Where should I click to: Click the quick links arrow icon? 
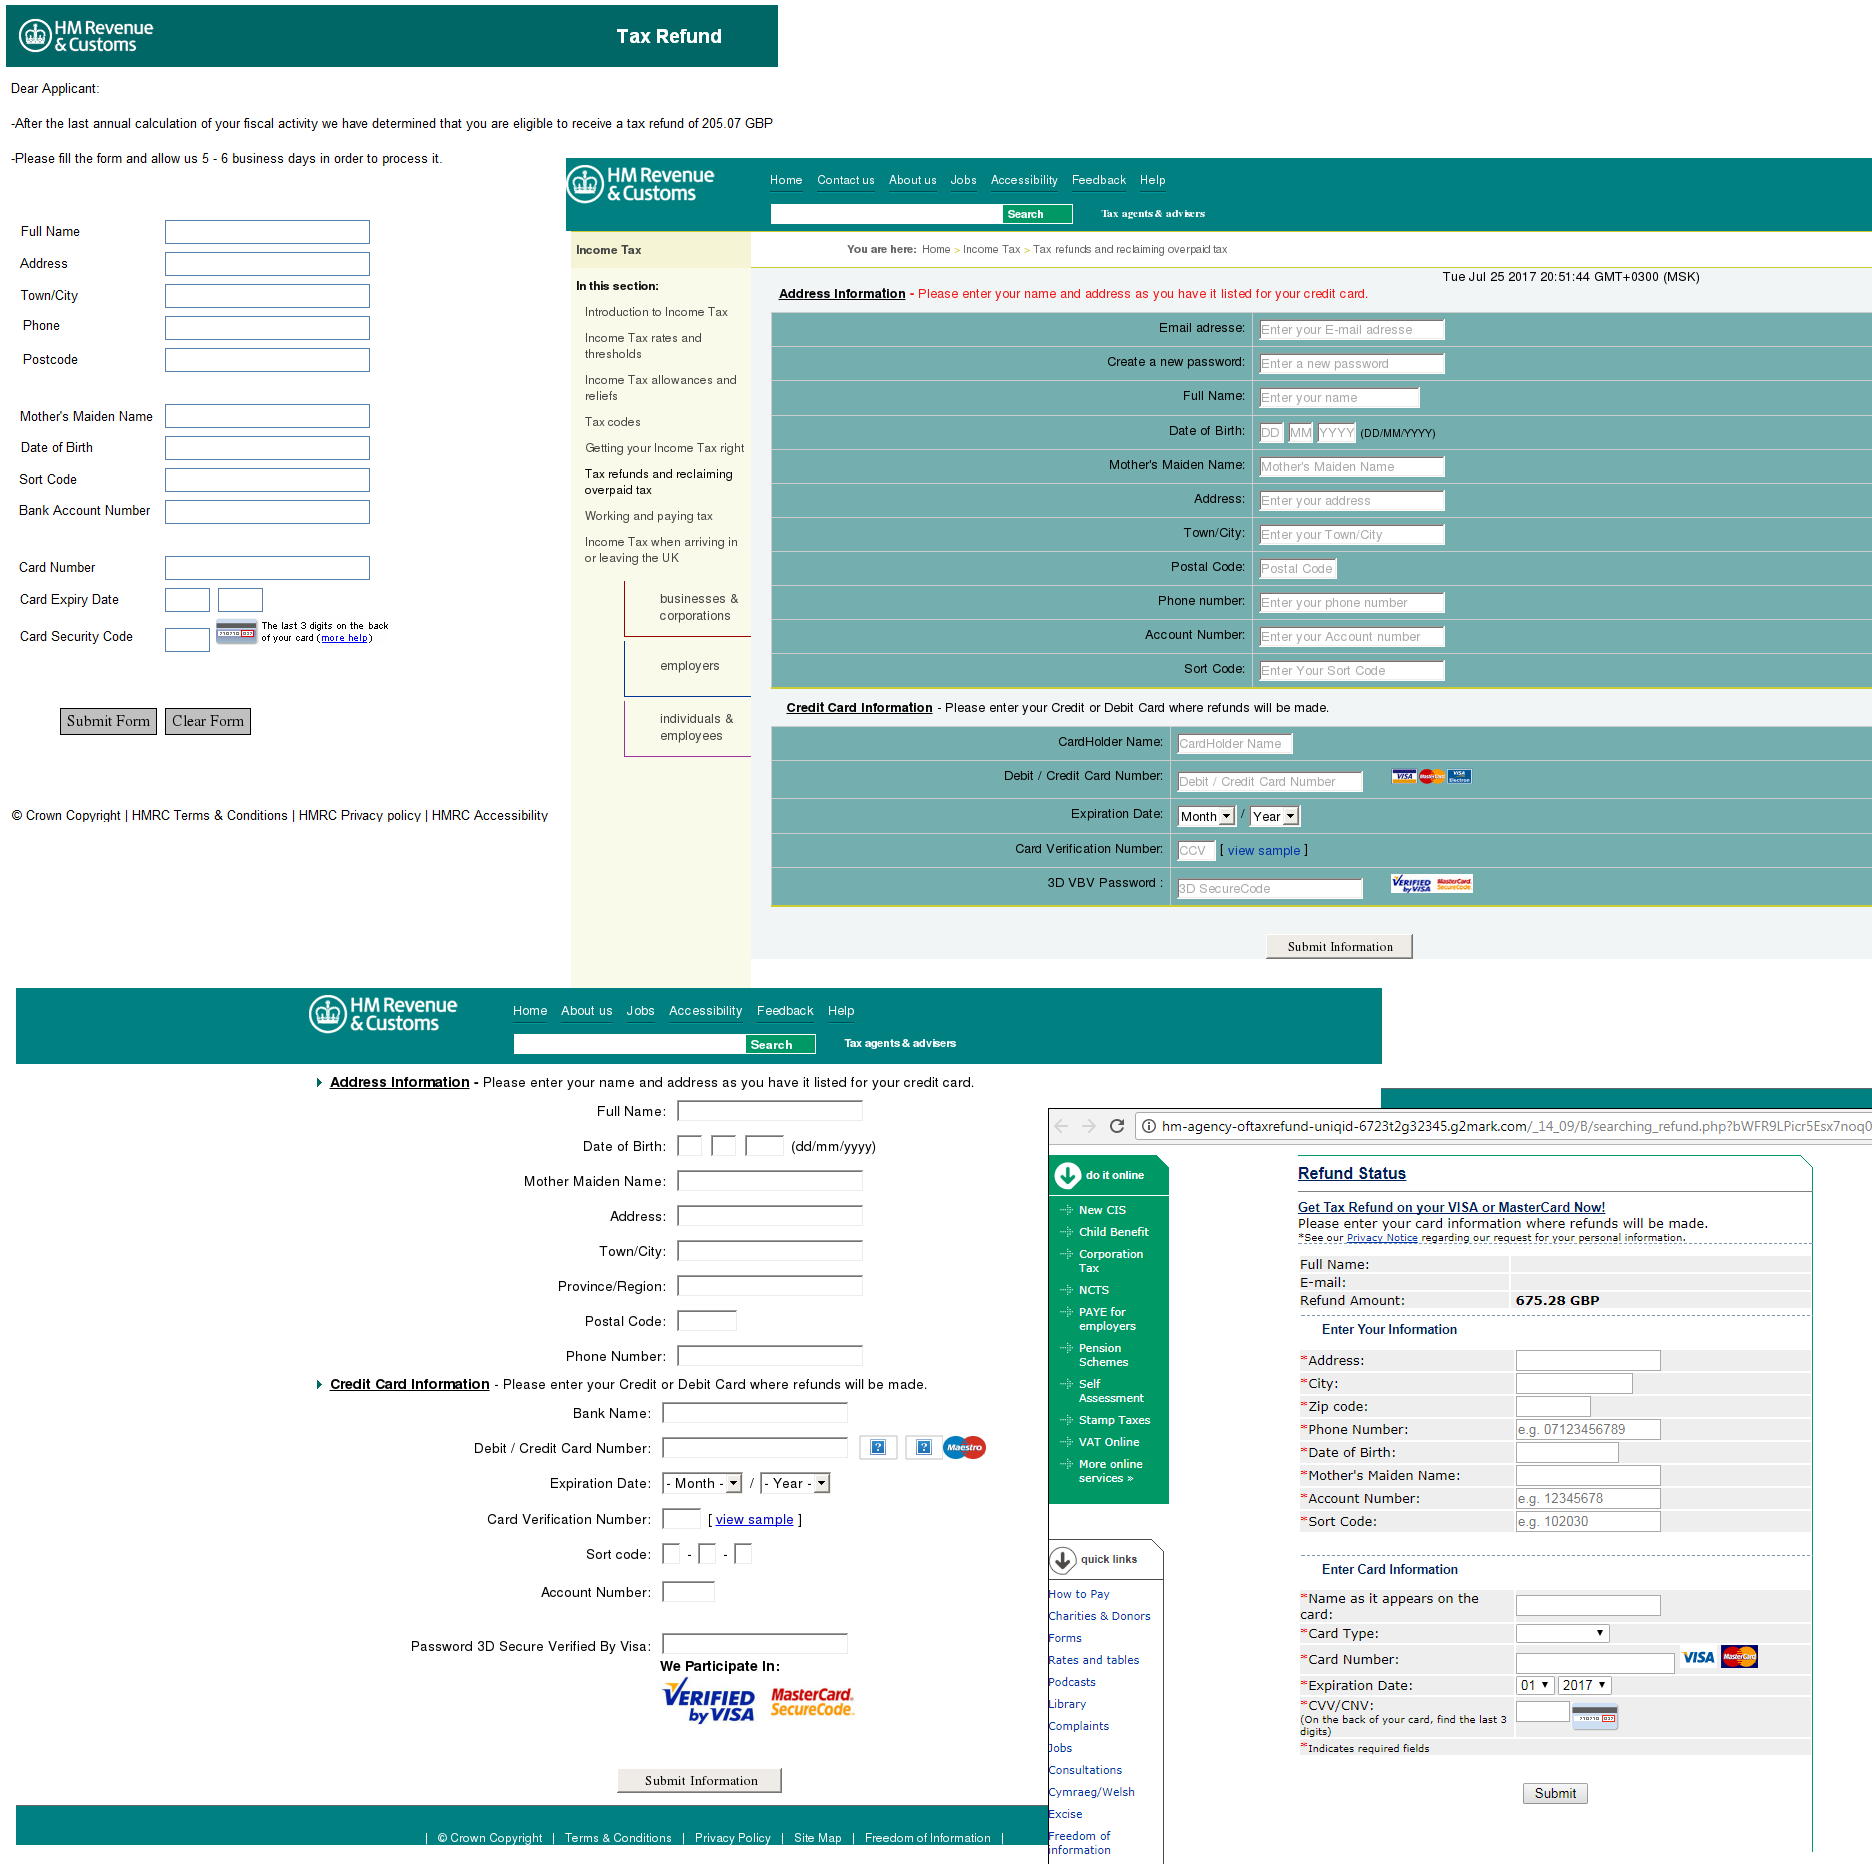point(1062,1559)
